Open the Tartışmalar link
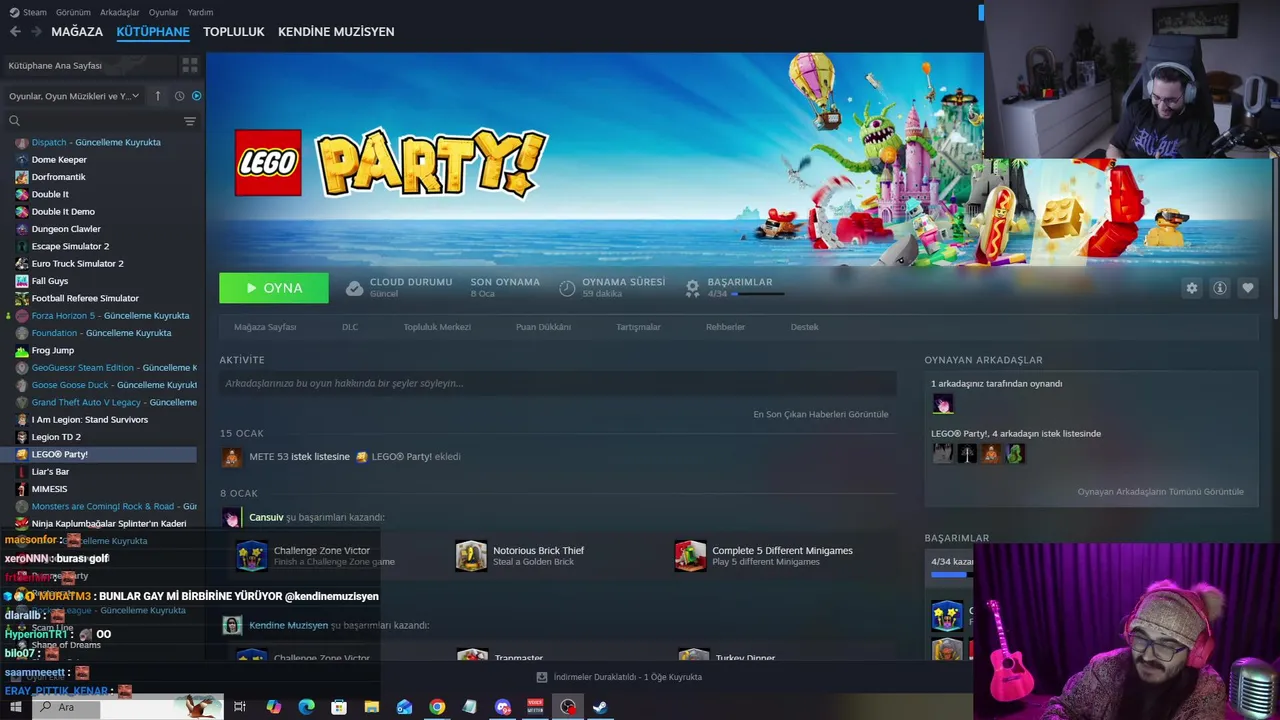The width and height of the screenshot is (1280, 720). (638, 327)
